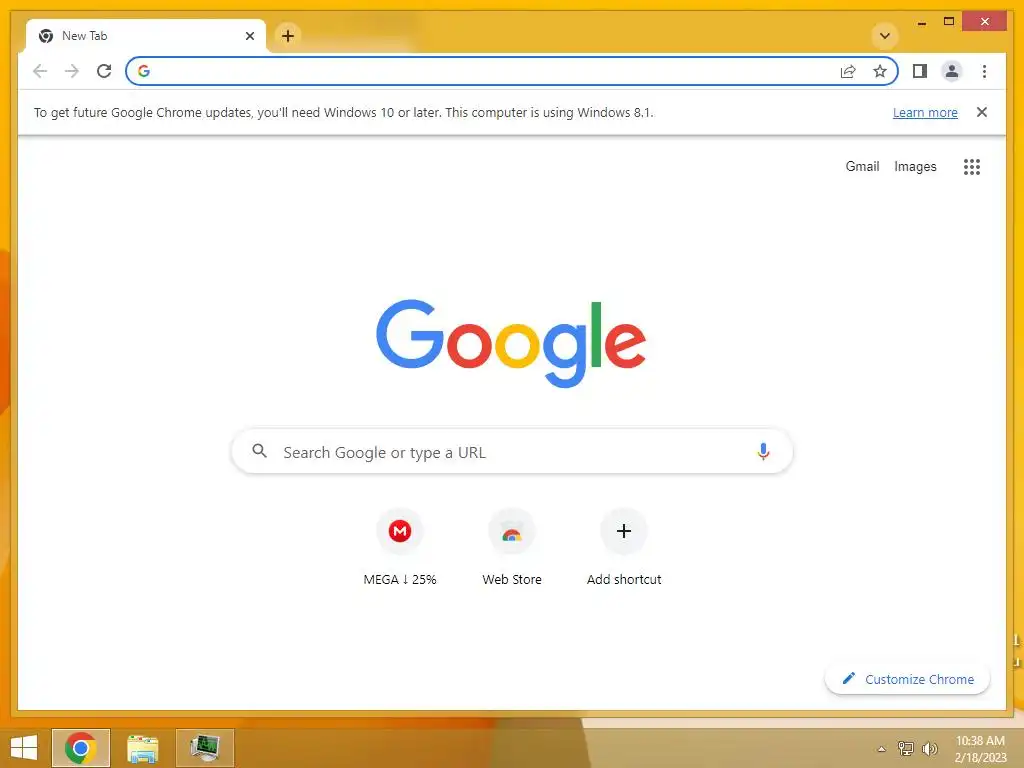Click the Chrome taskbar icon

tap(81, 748)
